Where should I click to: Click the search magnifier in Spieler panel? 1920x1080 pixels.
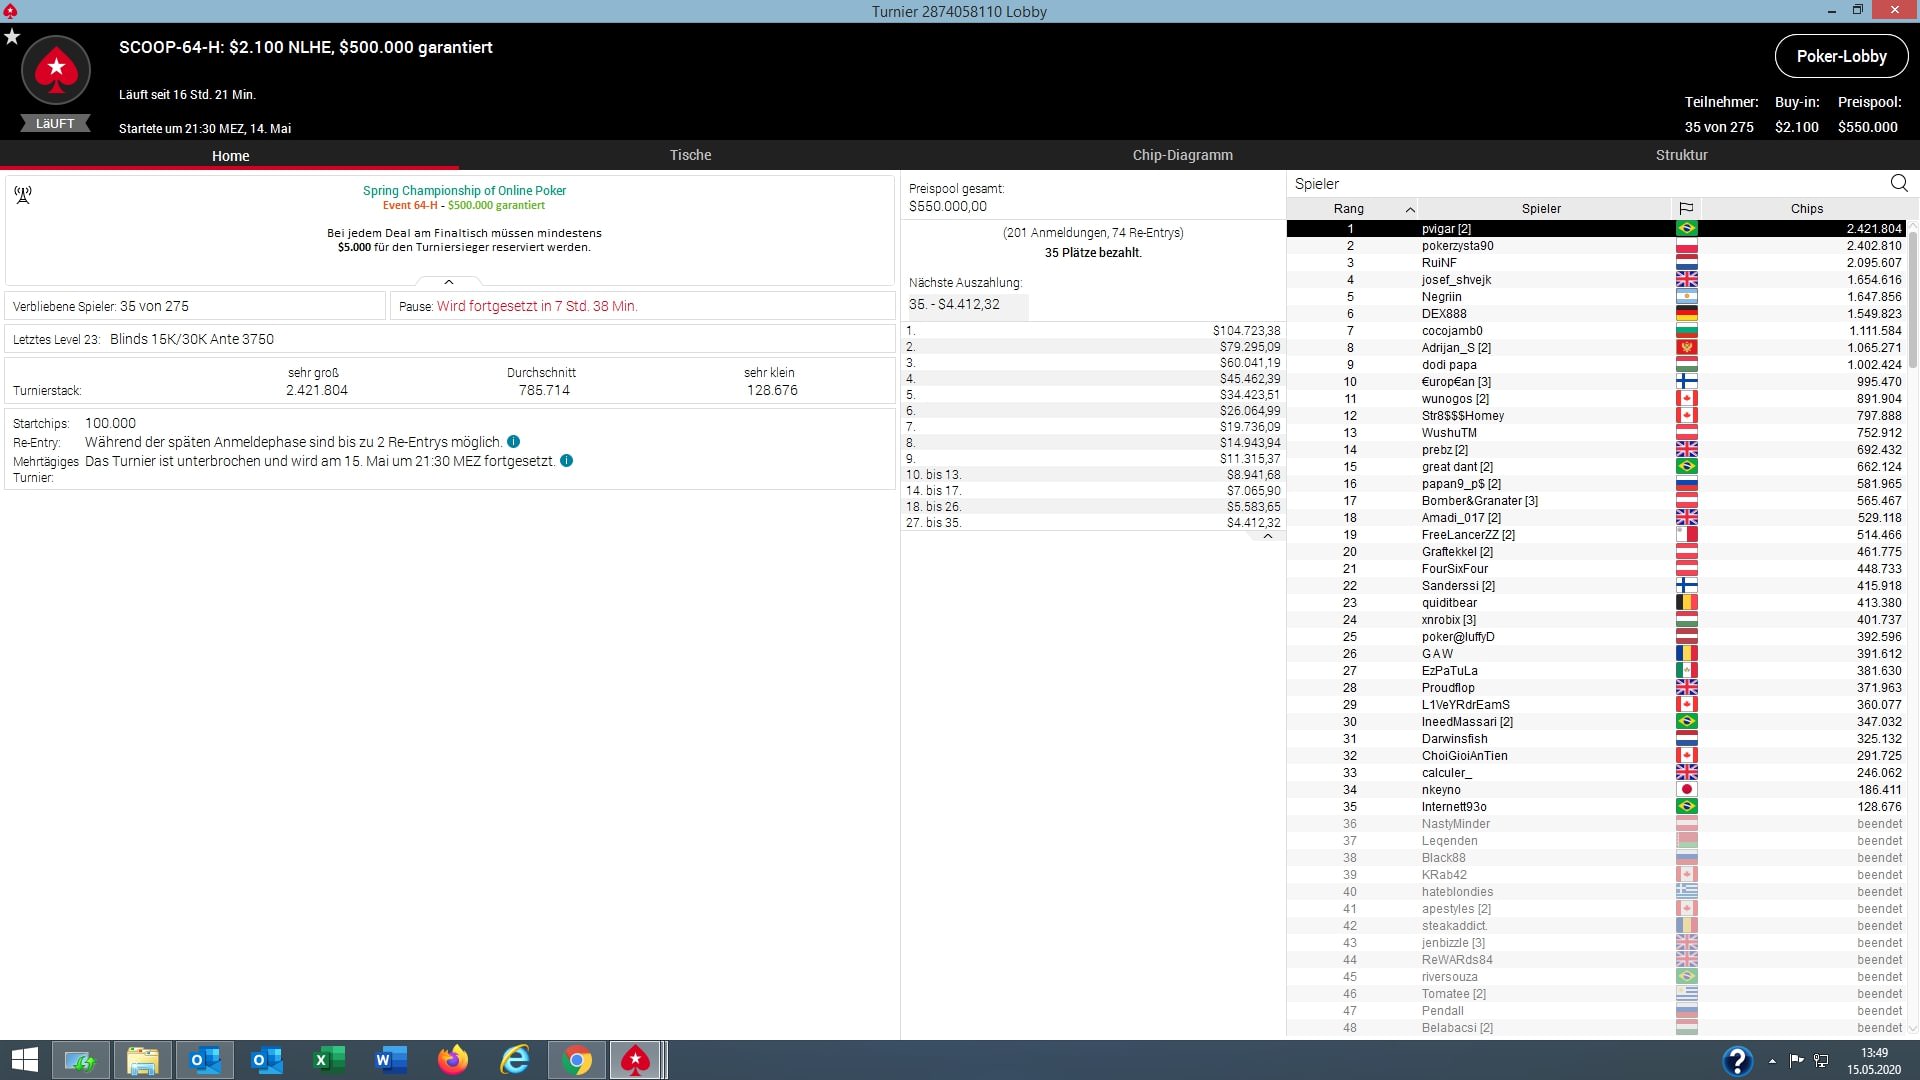1899,183
